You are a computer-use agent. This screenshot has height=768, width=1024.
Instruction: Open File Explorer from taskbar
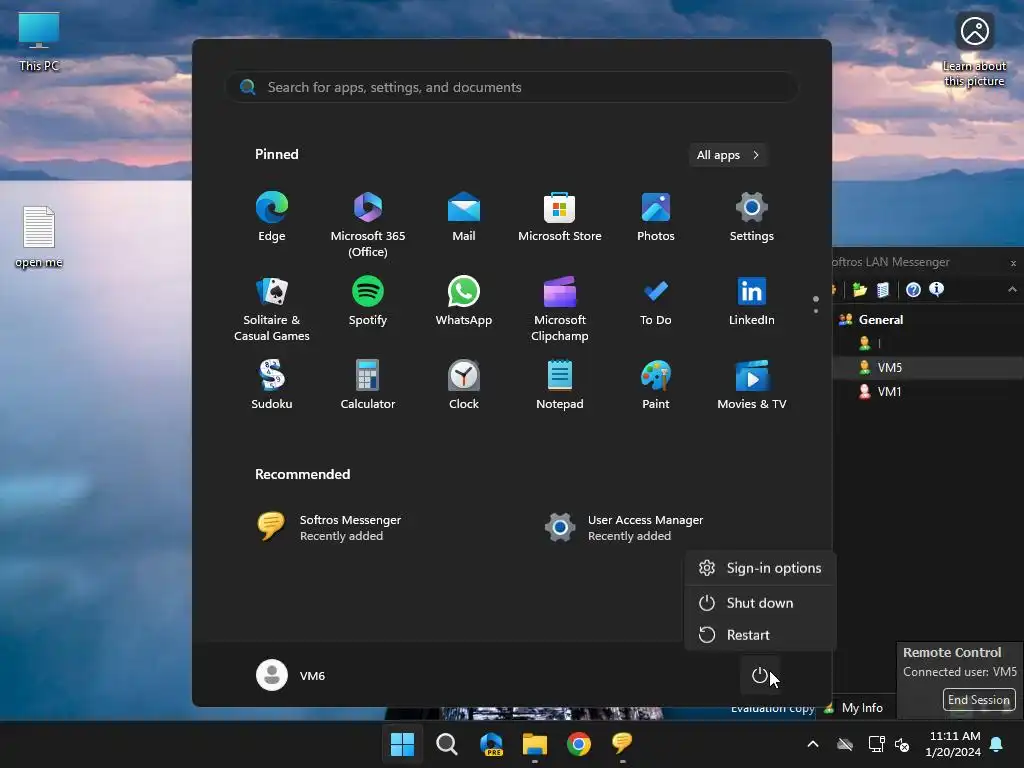(x=535, y=744)
